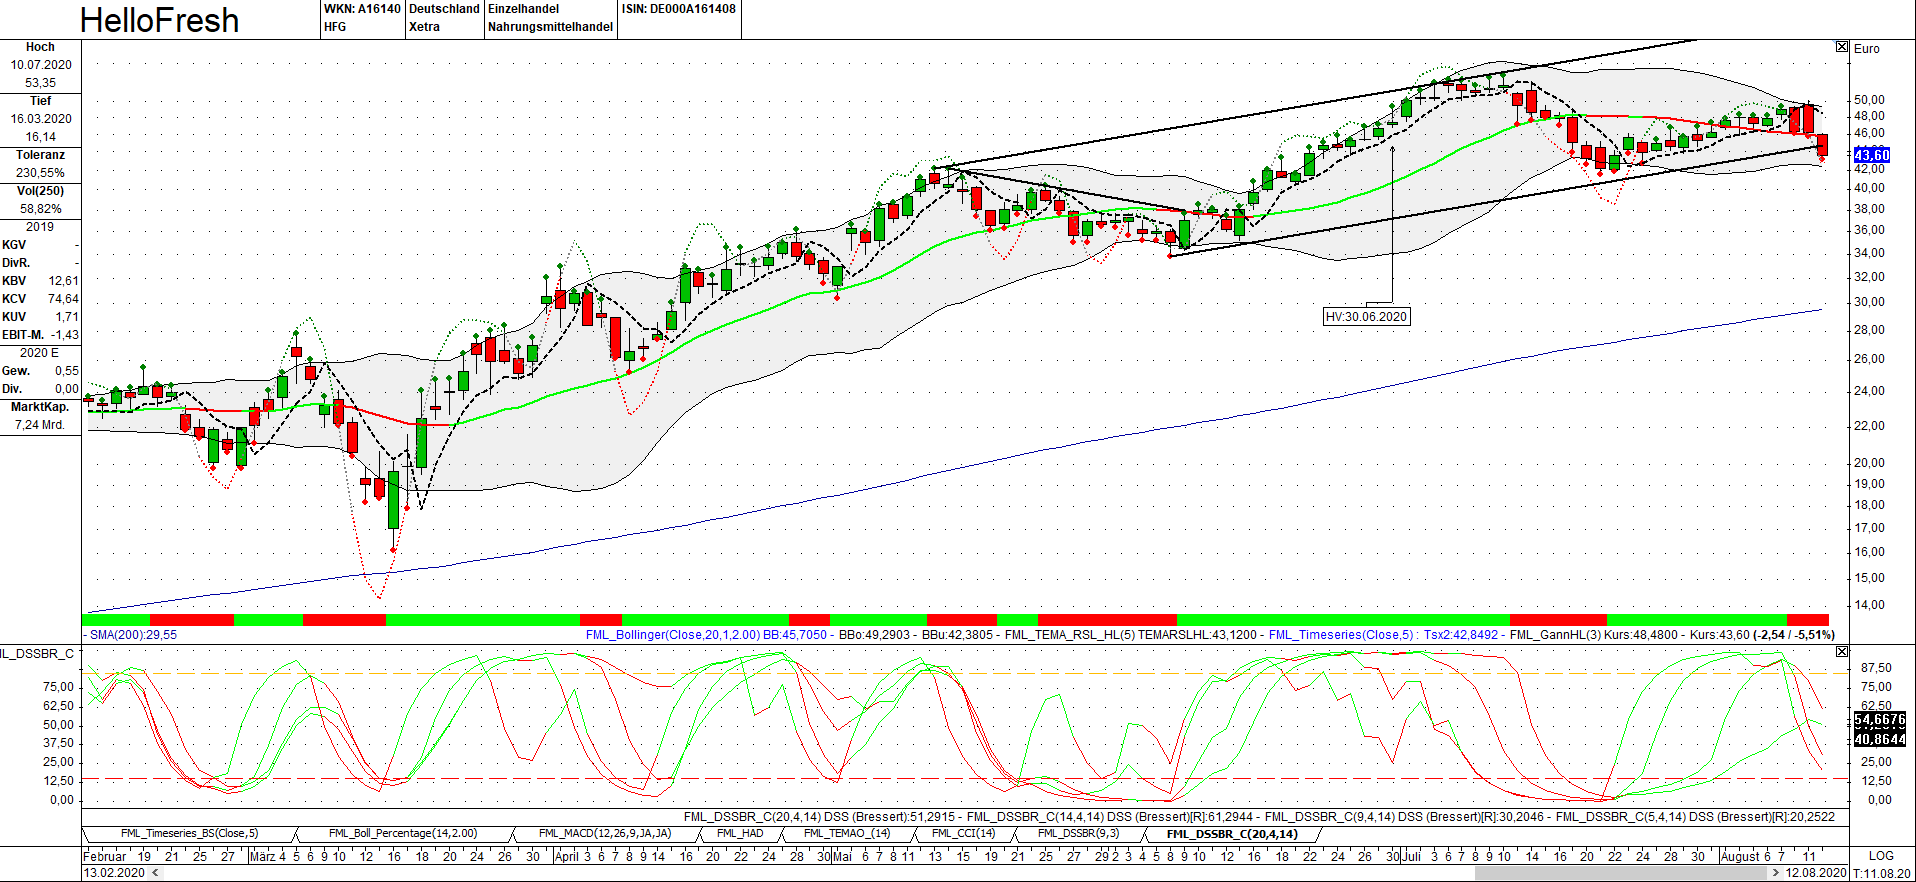Viewport: 1916px width, 882px height.
Task: Open the FML_CCI(14) indicator tab
Action: click(963, 834)
